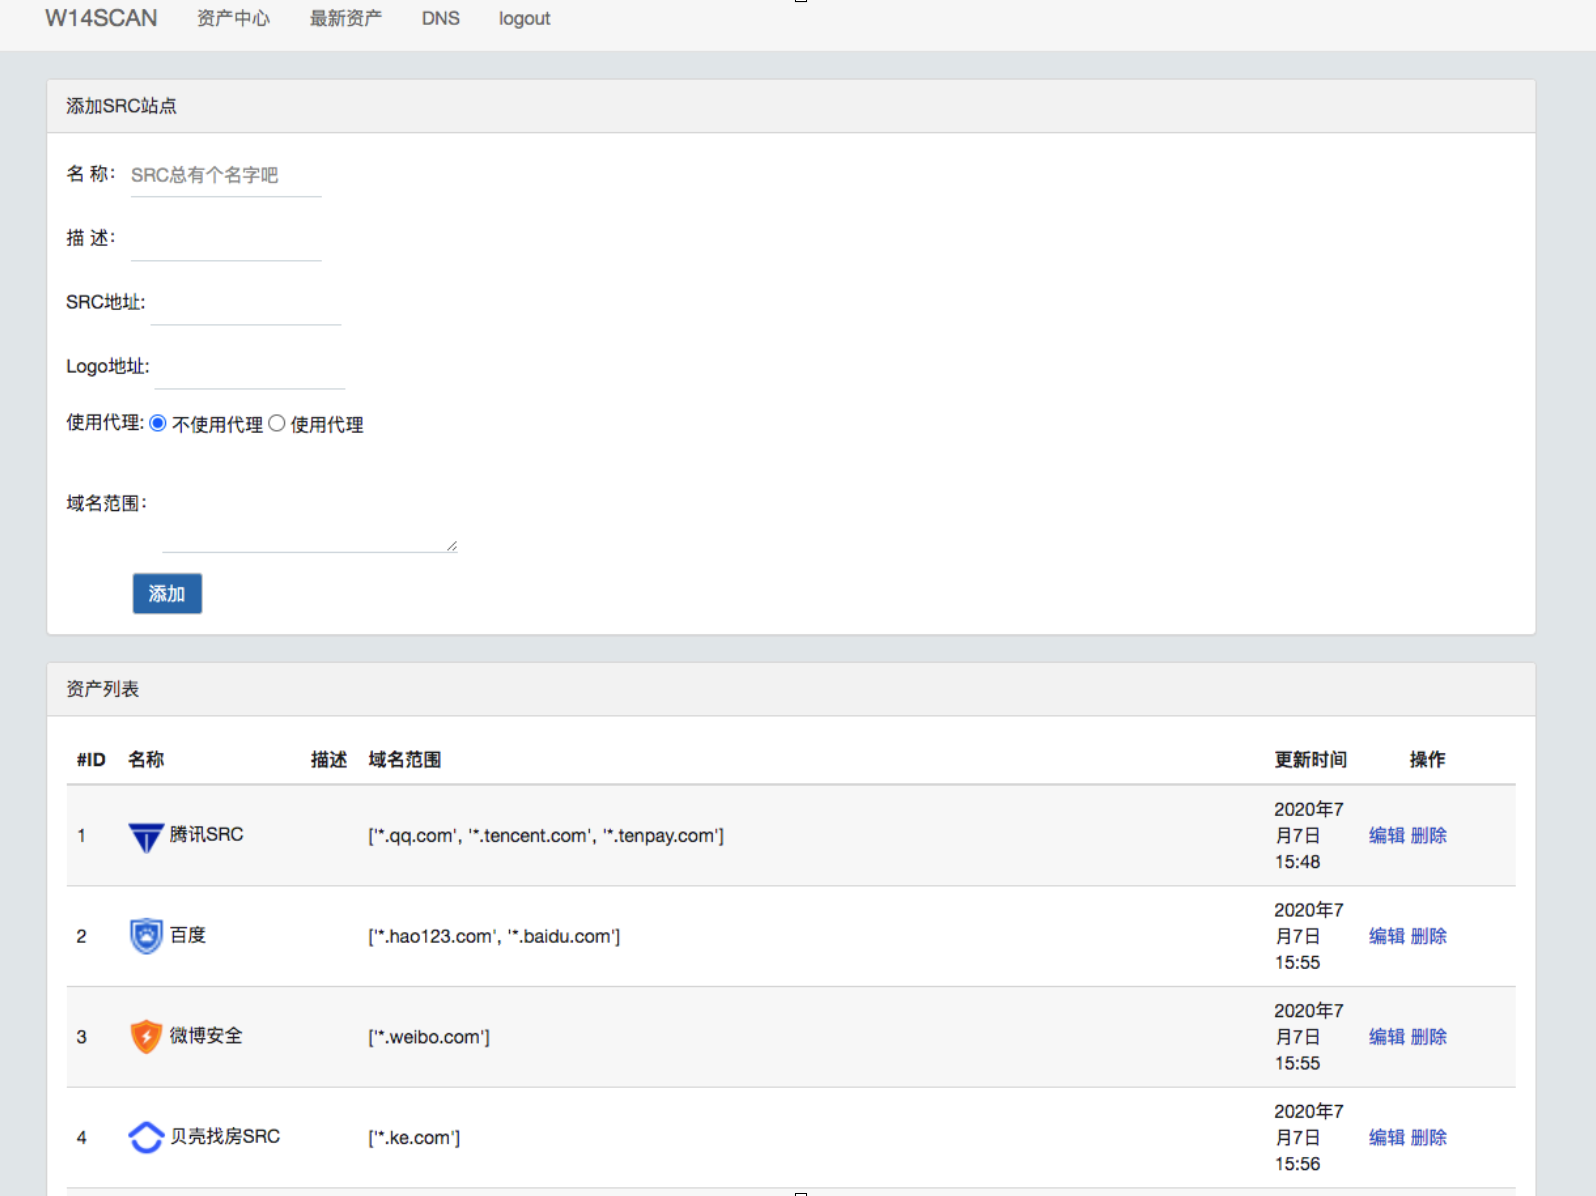Click the ['*.ke.com'] domain cell
The height and width of the screenshot is (1196, 1596).
[x=414, y=1138]
